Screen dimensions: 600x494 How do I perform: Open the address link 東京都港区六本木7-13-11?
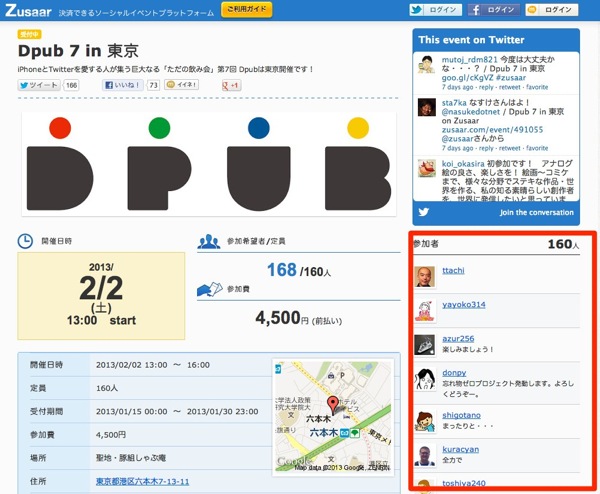[x=142, y=481]
